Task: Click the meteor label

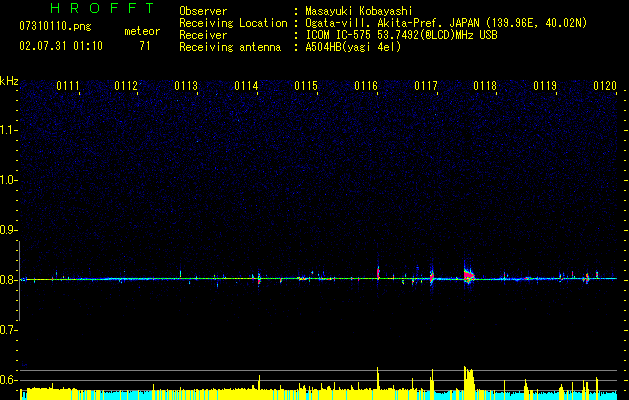Action: pos(142,31)
